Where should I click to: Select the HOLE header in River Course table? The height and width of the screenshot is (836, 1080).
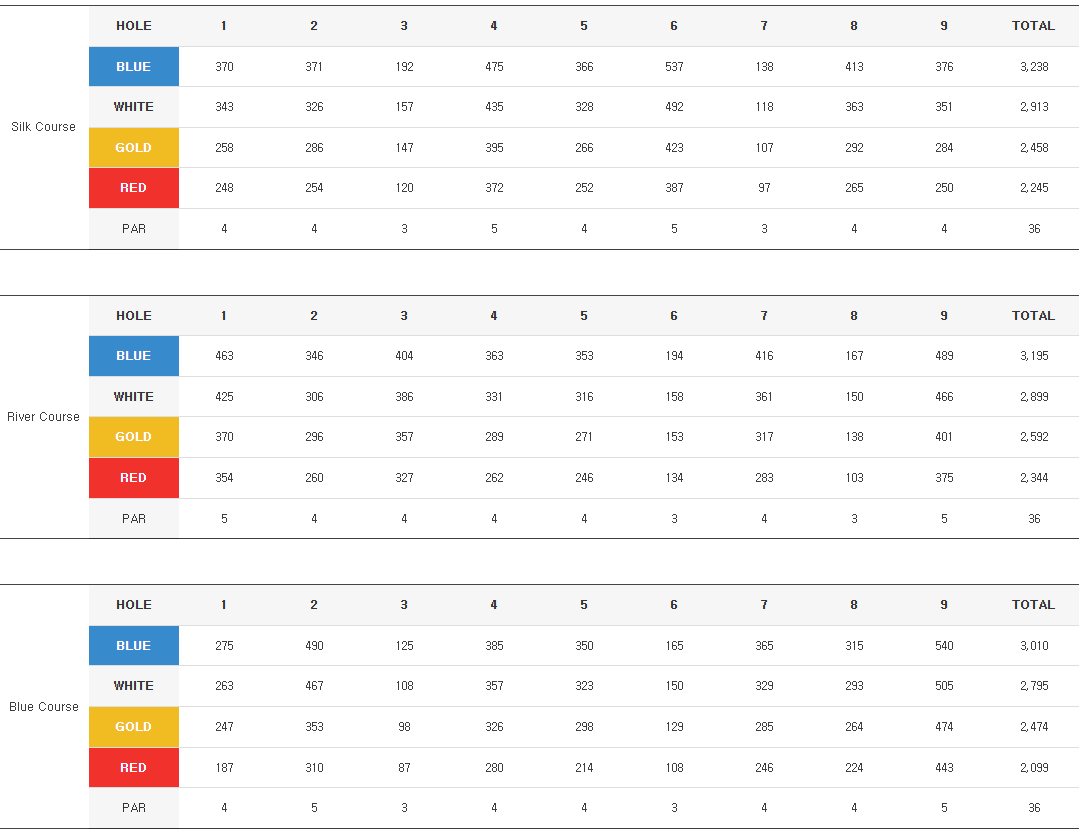tap(133, 316)
